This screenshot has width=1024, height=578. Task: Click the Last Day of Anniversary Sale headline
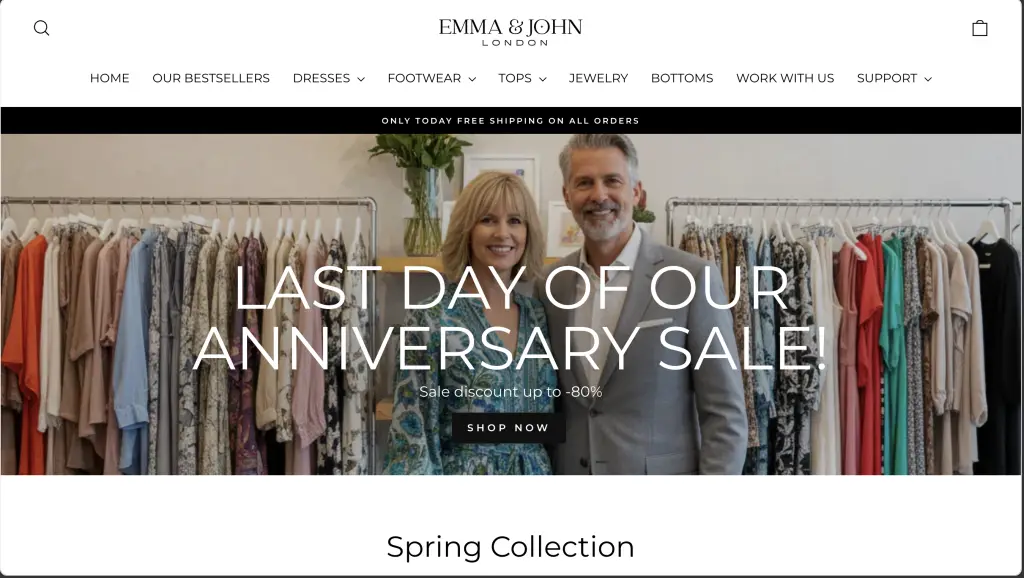pyautogui.click(x=510, y=318)
